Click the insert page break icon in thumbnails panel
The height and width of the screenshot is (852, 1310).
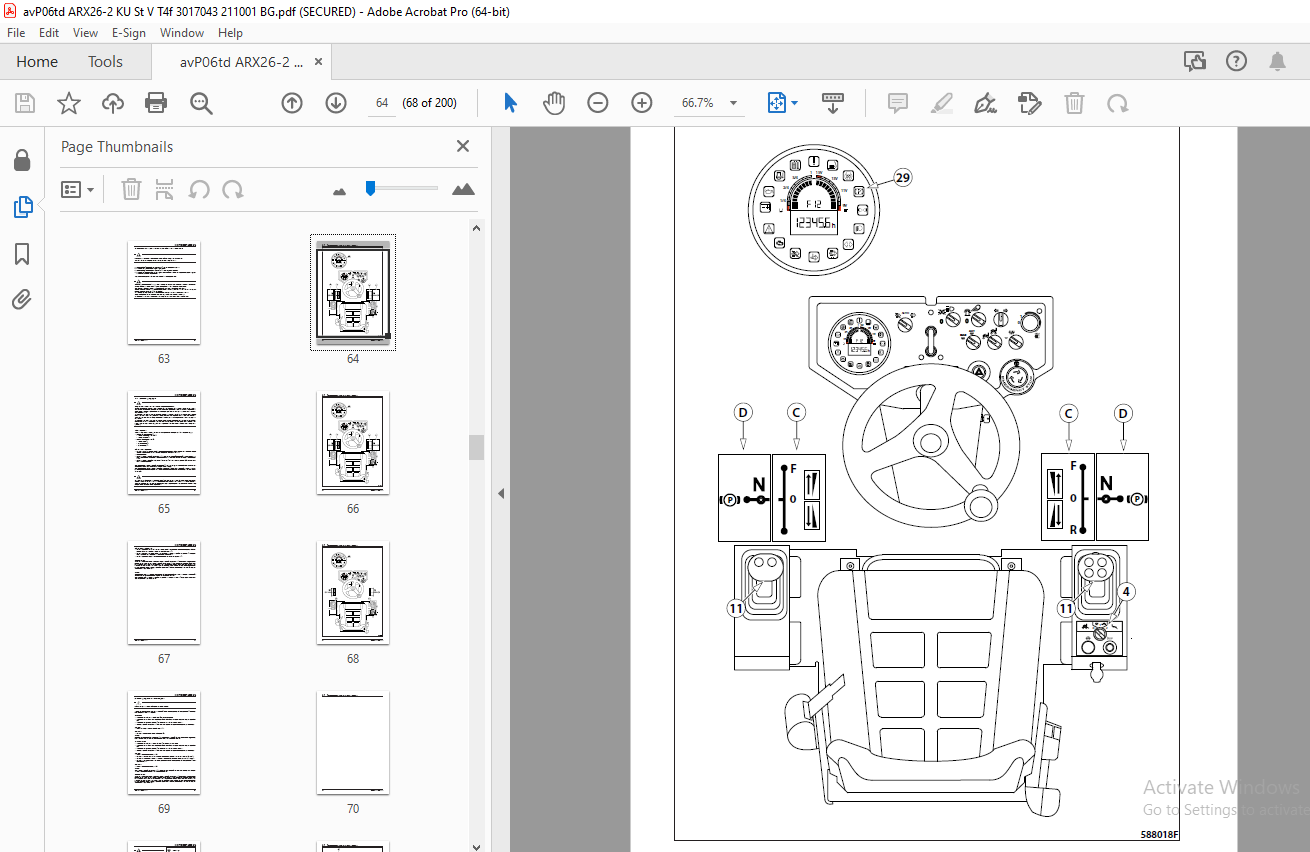click(x=166, y=189)
